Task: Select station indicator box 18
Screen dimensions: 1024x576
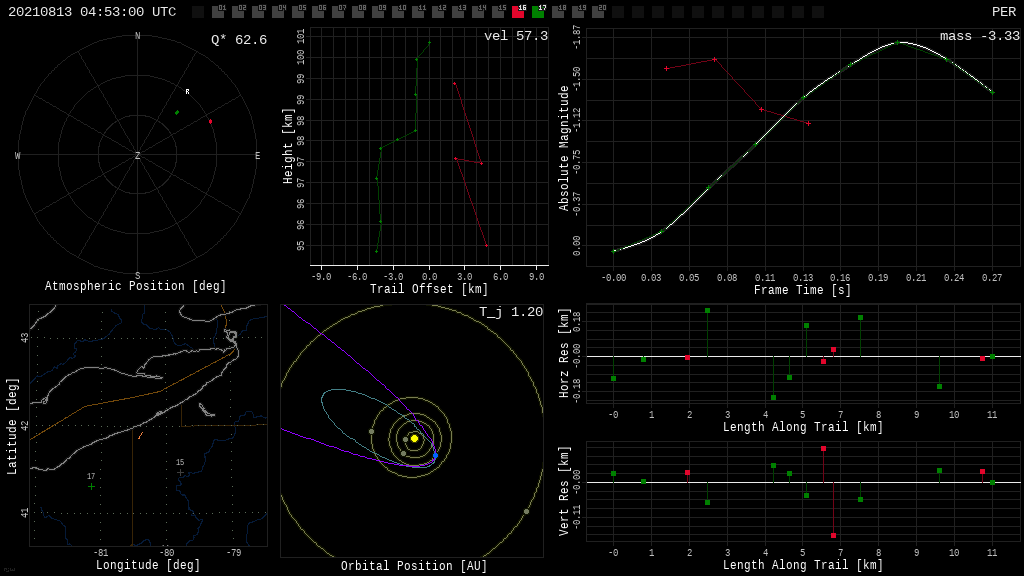Action: (558, 11)
